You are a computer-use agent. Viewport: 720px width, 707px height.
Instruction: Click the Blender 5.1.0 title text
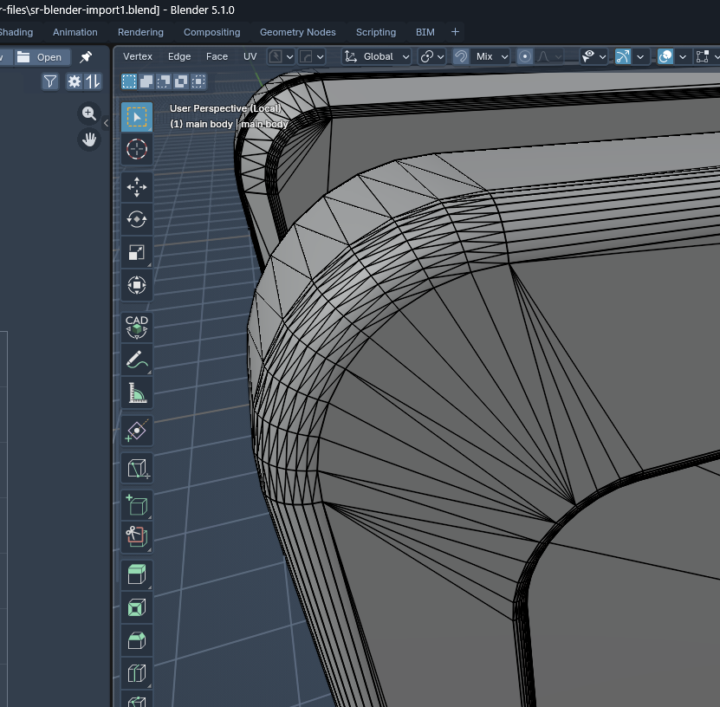point(202,10)
